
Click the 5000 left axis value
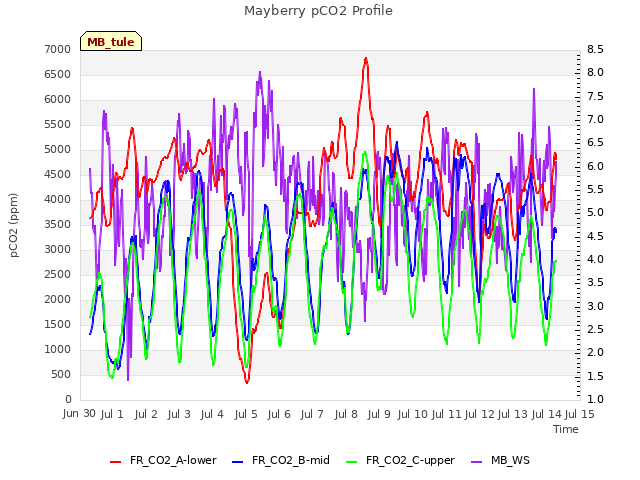tap(58, 149)
